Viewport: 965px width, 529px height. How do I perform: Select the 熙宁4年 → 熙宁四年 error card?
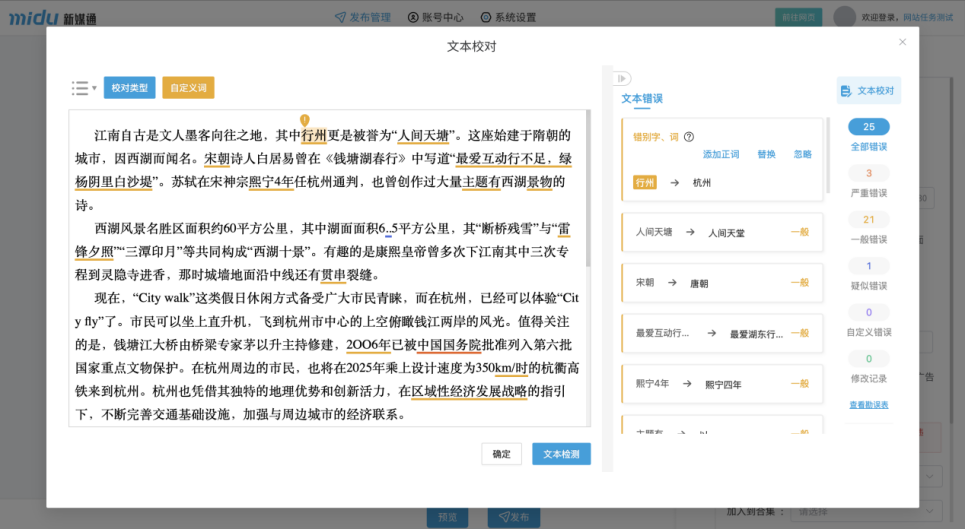point(723,384)
